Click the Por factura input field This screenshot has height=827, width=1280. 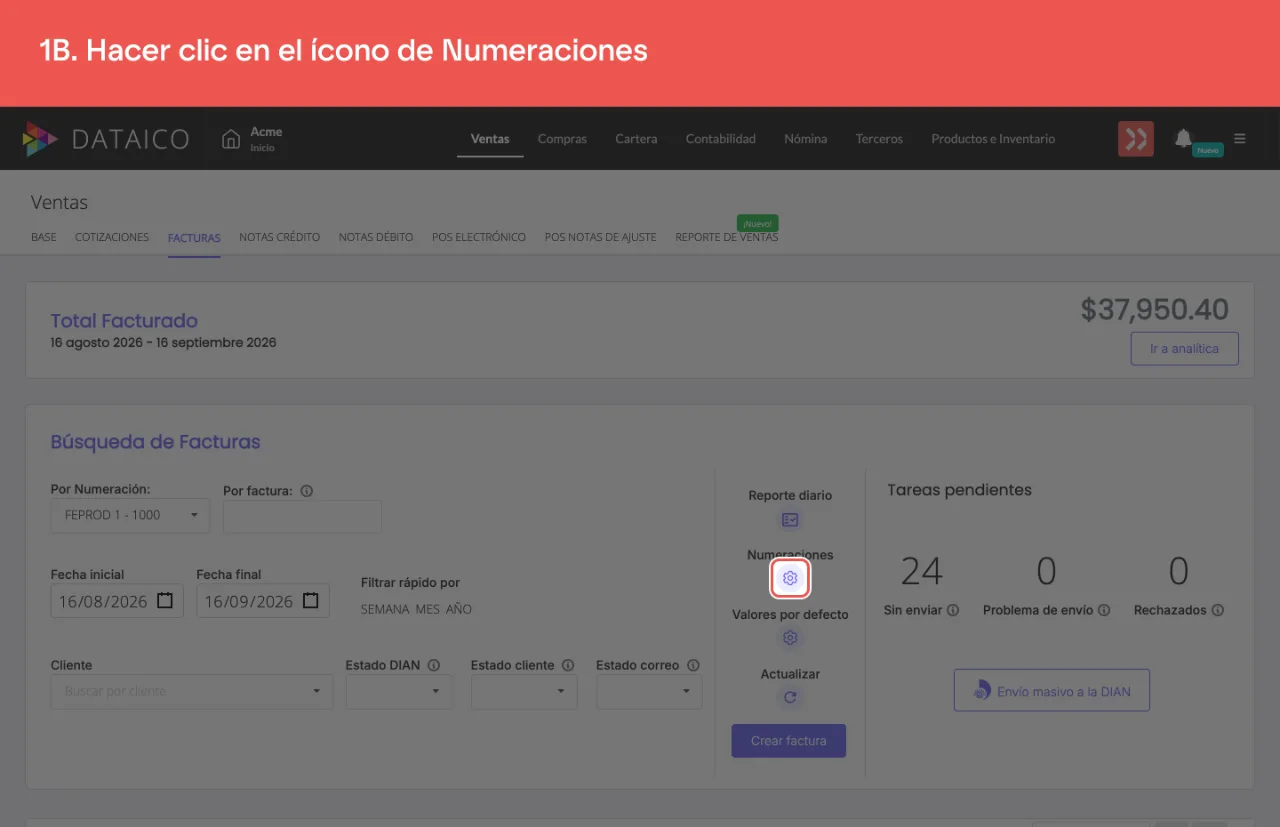[302, 517]
